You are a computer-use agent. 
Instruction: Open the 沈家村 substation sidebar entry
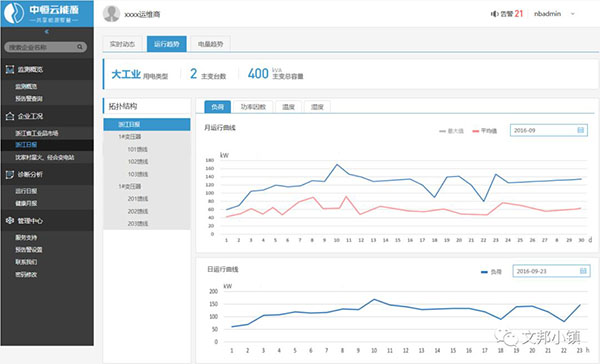45,157
